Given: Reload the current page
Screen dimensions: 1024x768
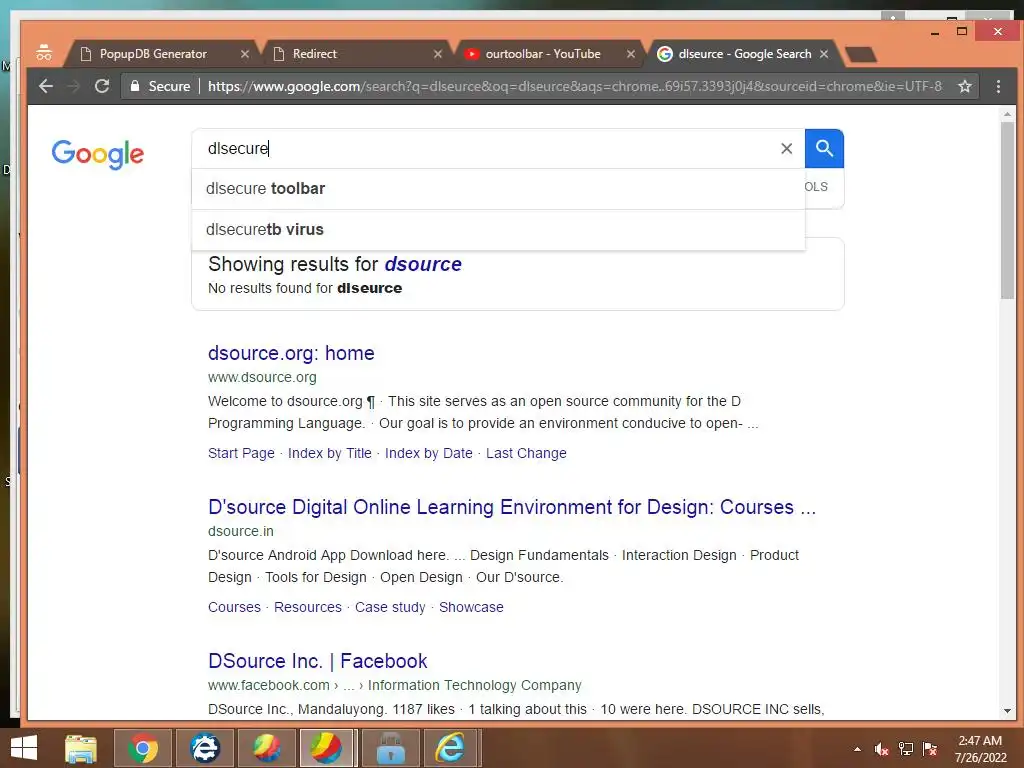Looking at the screenshot, I should click(x=102, y=86).
